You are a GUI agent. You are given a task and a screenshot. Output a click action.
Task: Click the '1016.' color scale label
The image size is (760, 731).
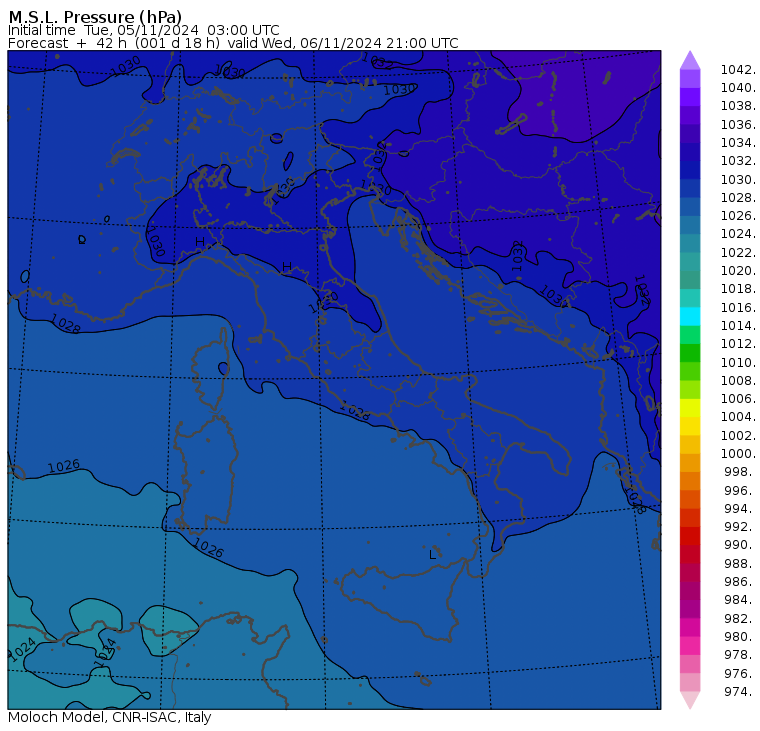pyautogui.click(x=738, y=307)
